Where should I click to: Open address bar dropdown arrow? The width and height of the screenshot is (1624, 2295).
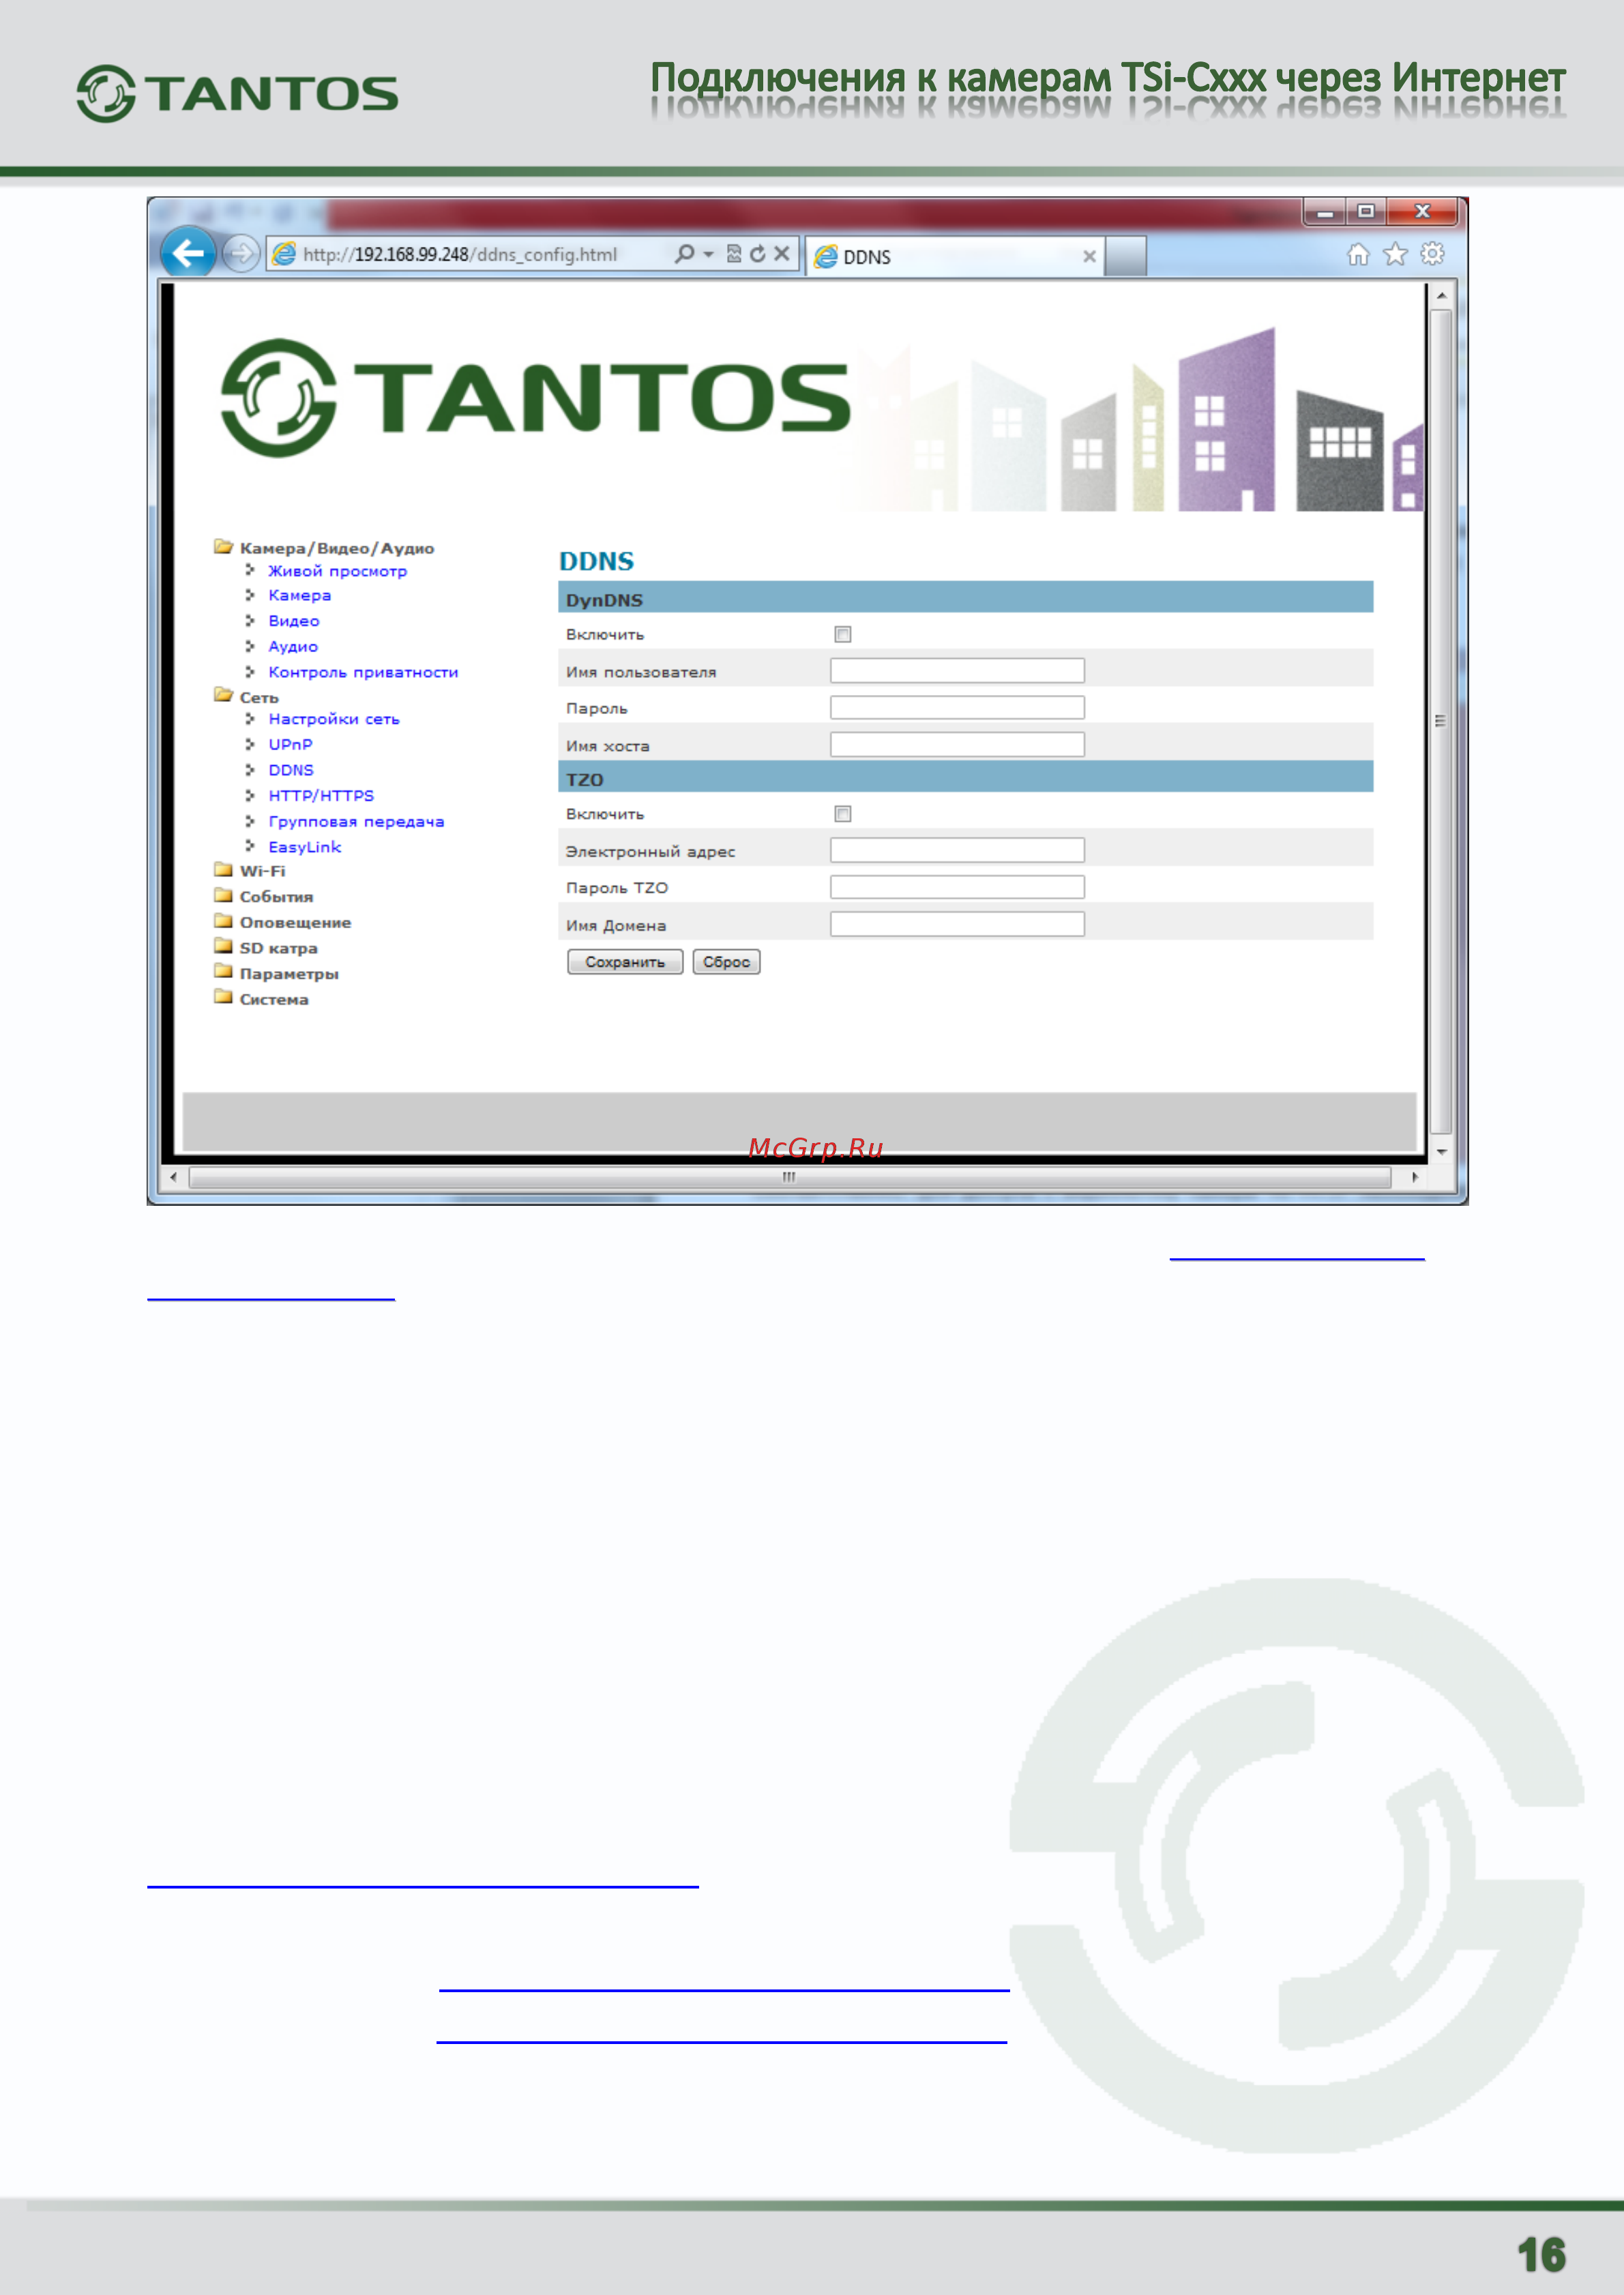(708, 255)
